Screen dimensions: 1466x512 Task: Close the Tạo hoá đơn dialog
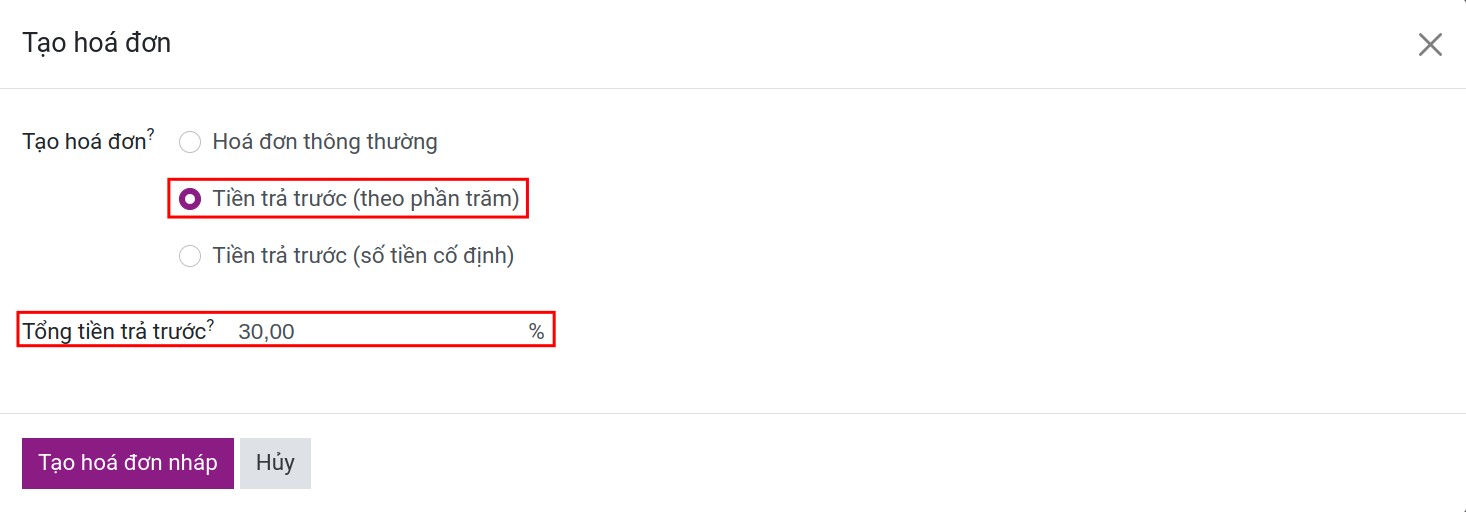point(1430,45)
